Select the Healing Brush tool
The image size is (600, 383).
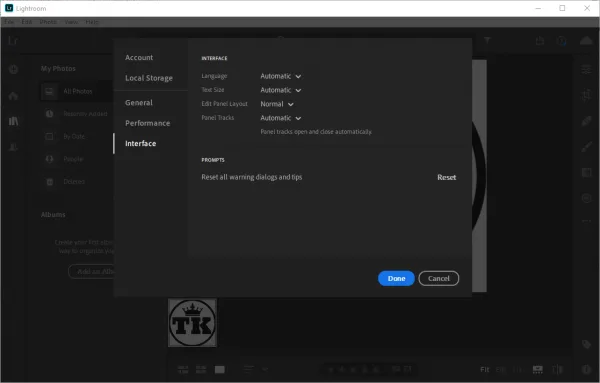586,121
